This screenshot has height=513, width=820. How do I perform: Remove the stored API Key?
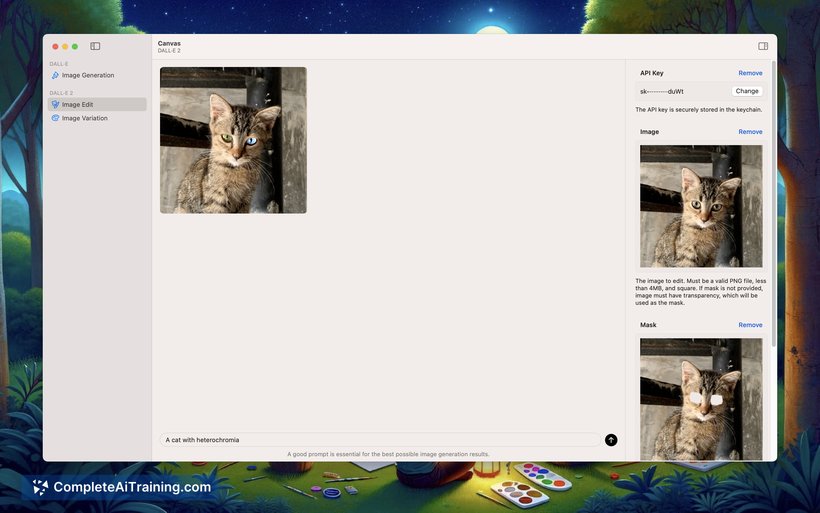[750, 73]
